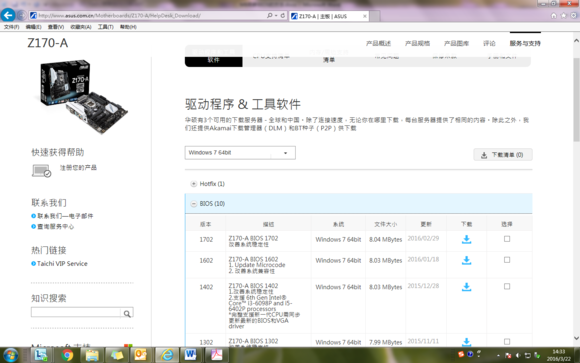Open the PDF reader taskbar icon

coord(216,355)
